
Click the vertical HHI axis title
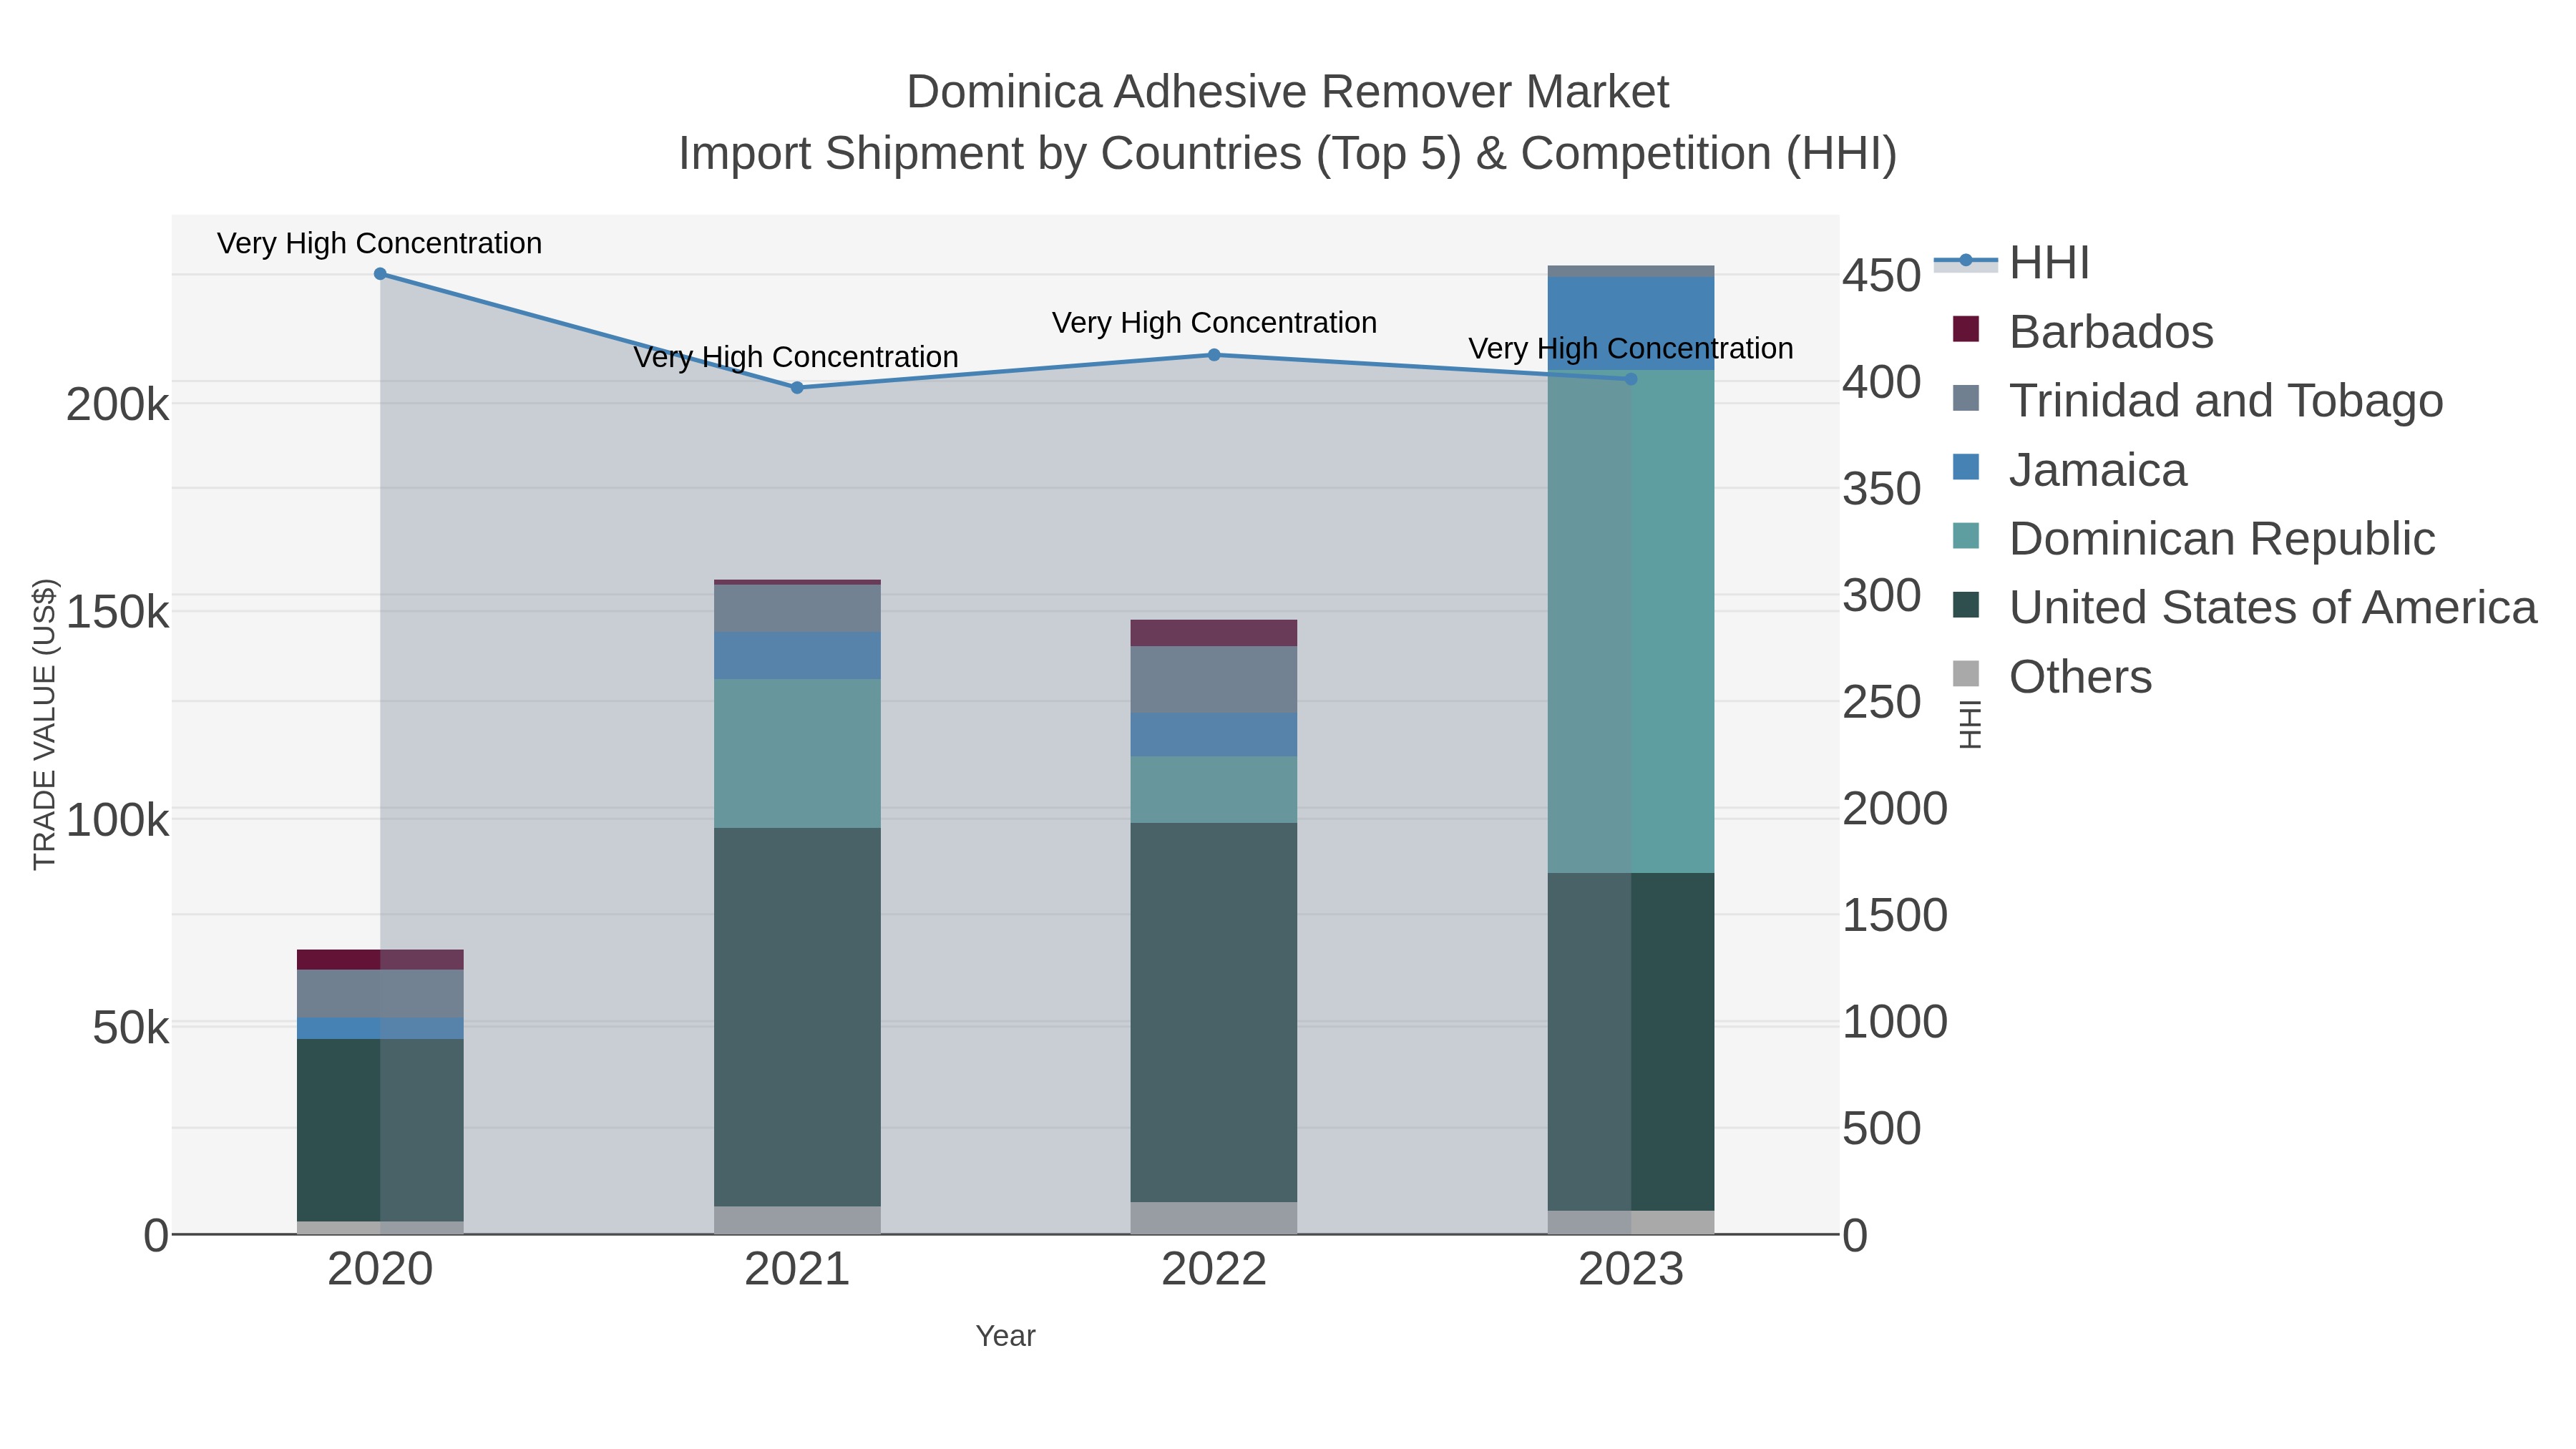pyautogui.click(x=1970, y=725)
